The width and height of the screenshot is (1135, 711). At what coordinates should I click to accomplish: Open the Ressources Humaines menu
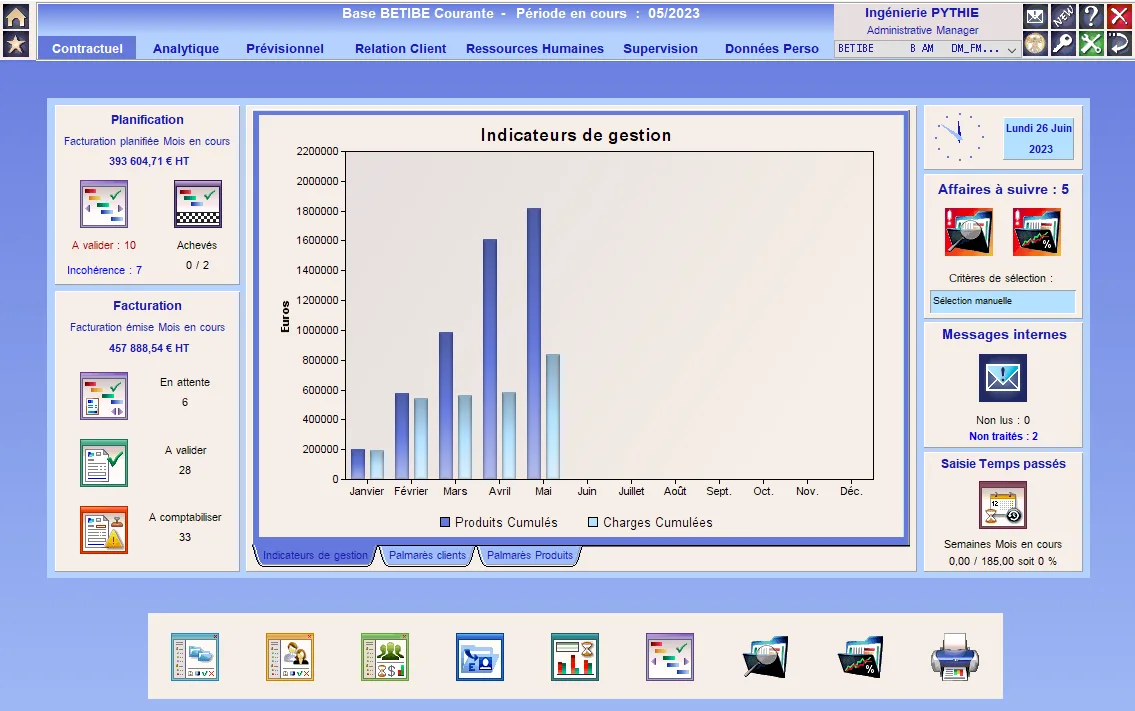pos(535,49)
